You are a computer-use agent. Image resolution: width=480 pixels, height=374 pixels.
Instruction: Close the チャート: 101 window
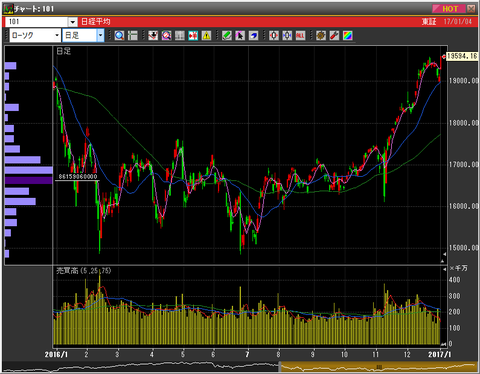[x=471, y=9]
